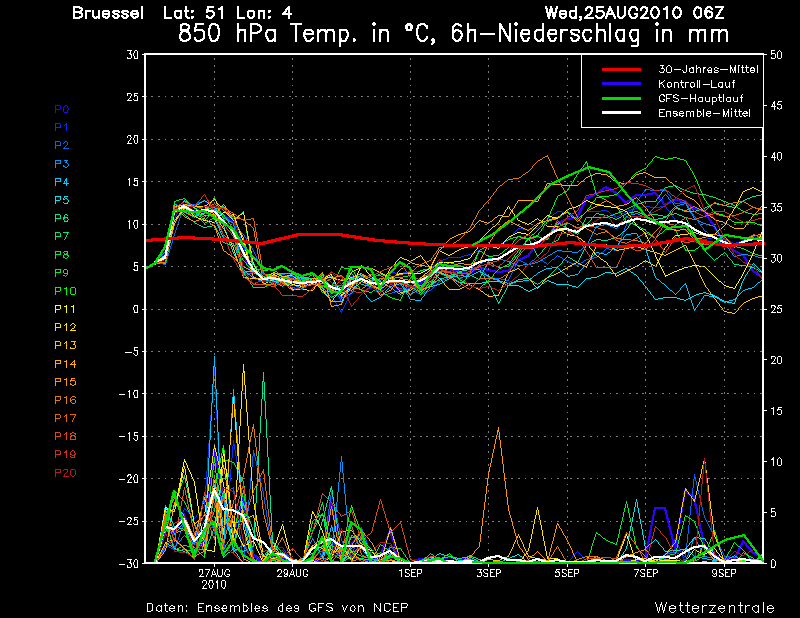Click the 7SEP date axis label
This screenshot has height=618, width=800.
(x=645, y=573)
